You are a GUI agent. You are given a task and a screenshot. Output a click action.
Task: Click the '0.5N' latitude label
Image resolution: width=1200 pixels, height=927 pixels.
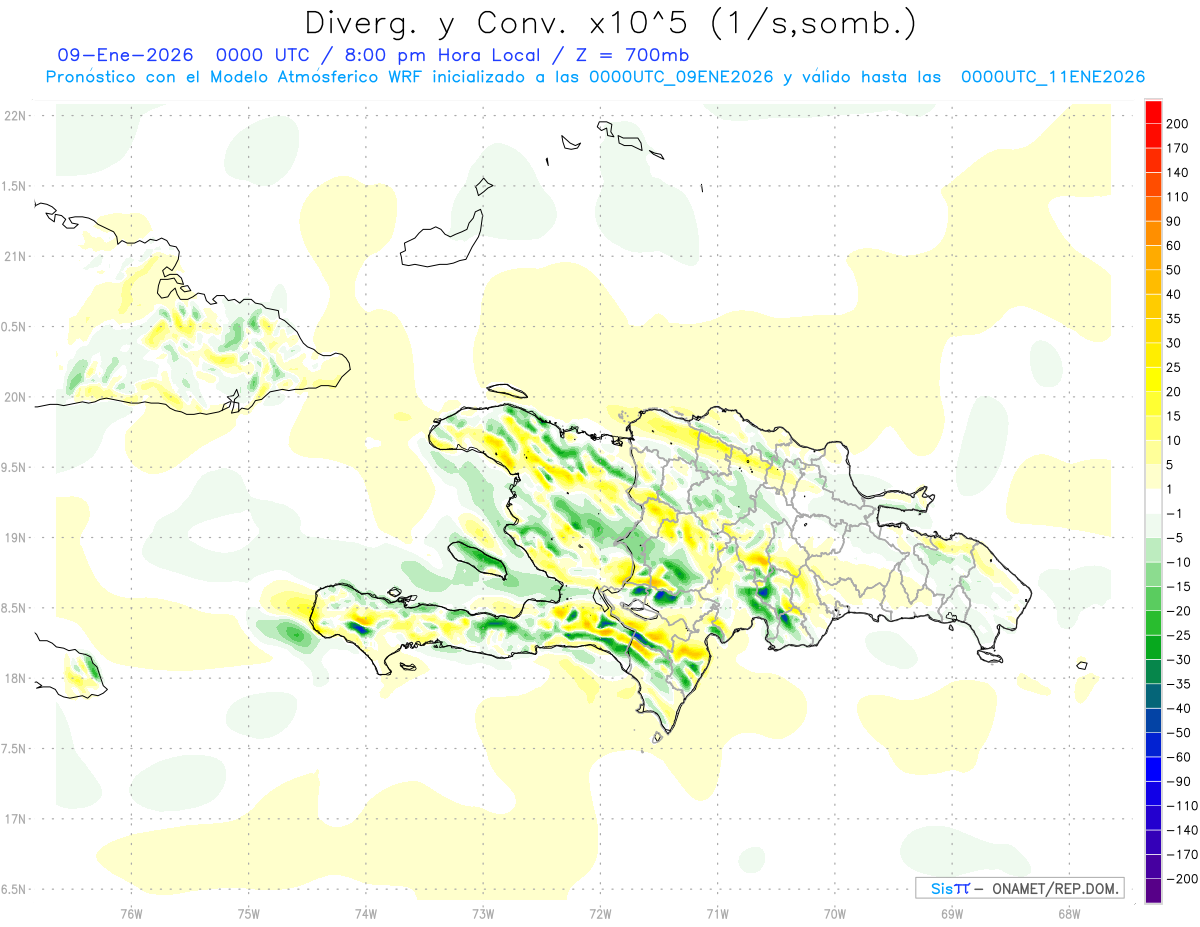coord(14,327)
